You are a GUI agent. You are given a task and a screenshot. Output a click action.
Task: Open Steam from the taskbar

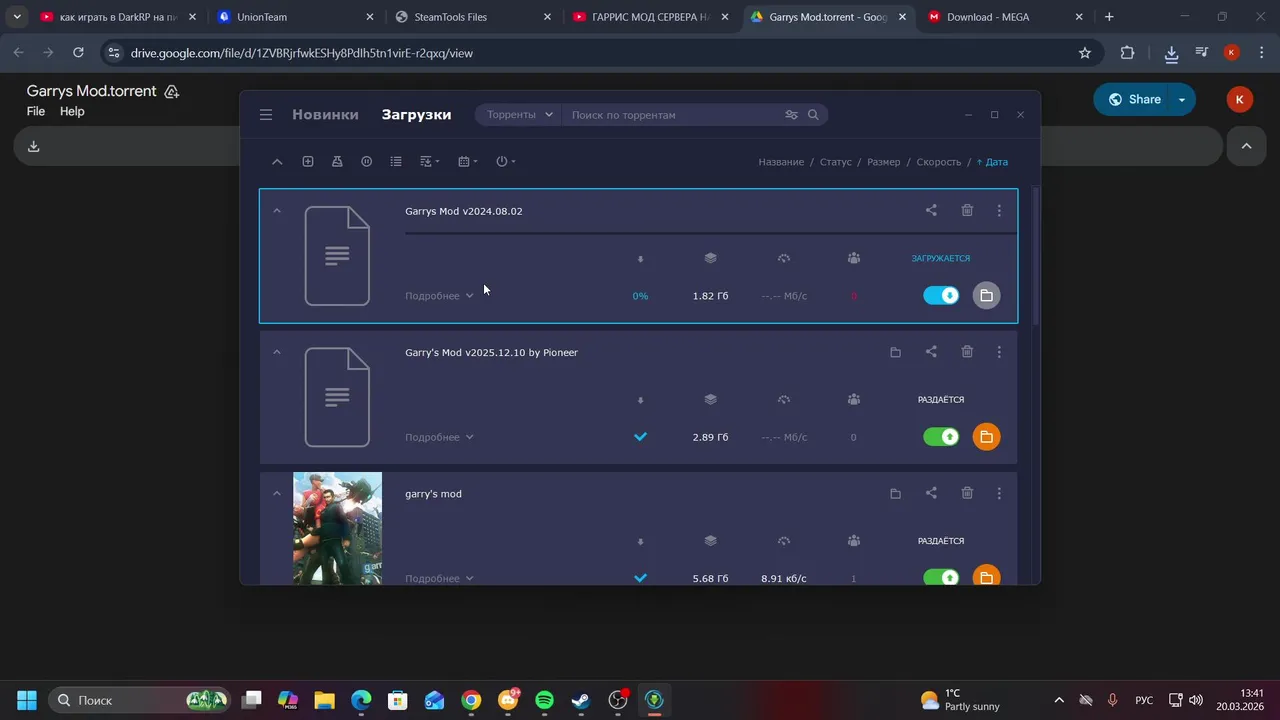pos(581,700)
